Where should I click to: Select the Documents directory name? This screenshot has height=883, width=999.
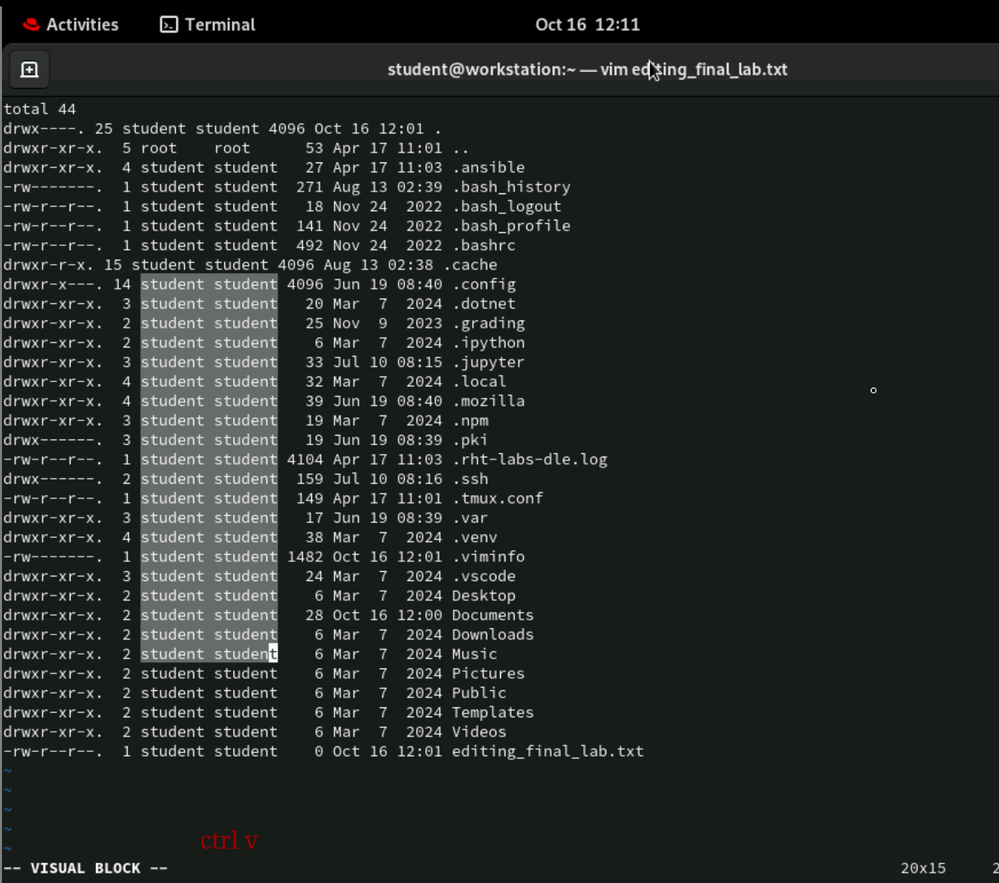coord(492,615)
